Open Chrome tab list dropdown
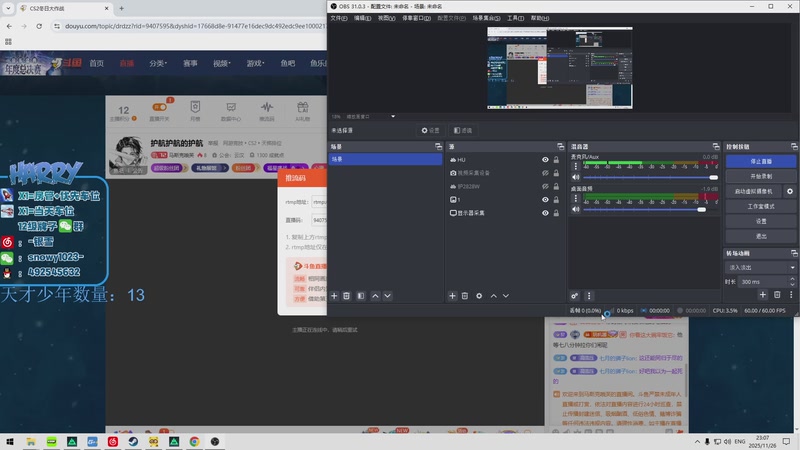The image size is (800, 450). pyautogui.click(x=8, y=8)
